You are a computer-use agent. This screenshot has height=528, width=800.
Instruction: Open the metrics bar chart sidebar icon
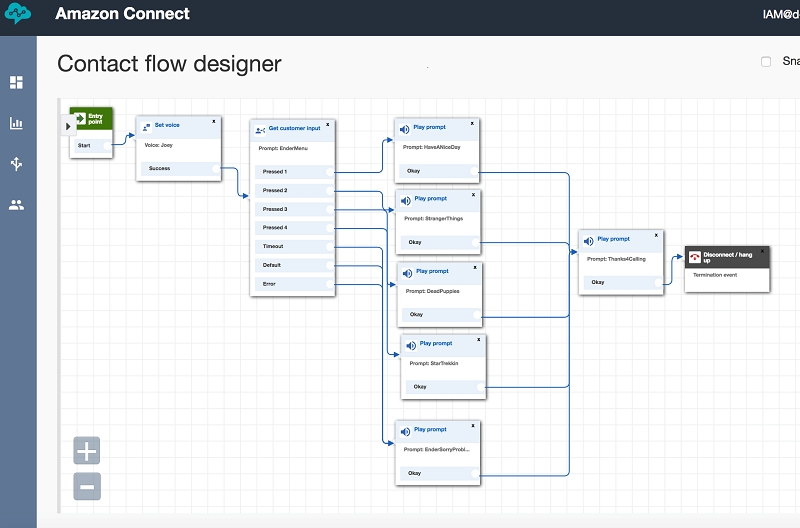(x=16, y=123)
